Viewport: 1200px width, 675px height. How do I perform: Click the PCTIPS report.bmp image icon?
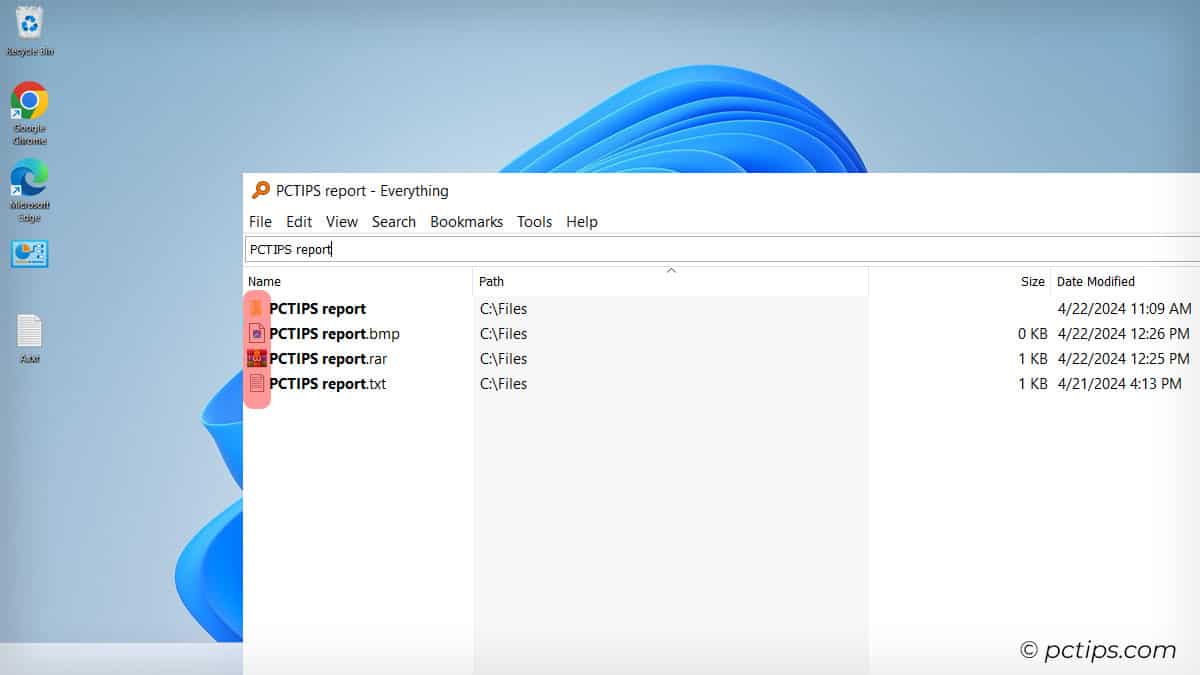click(x=257, y=333)
